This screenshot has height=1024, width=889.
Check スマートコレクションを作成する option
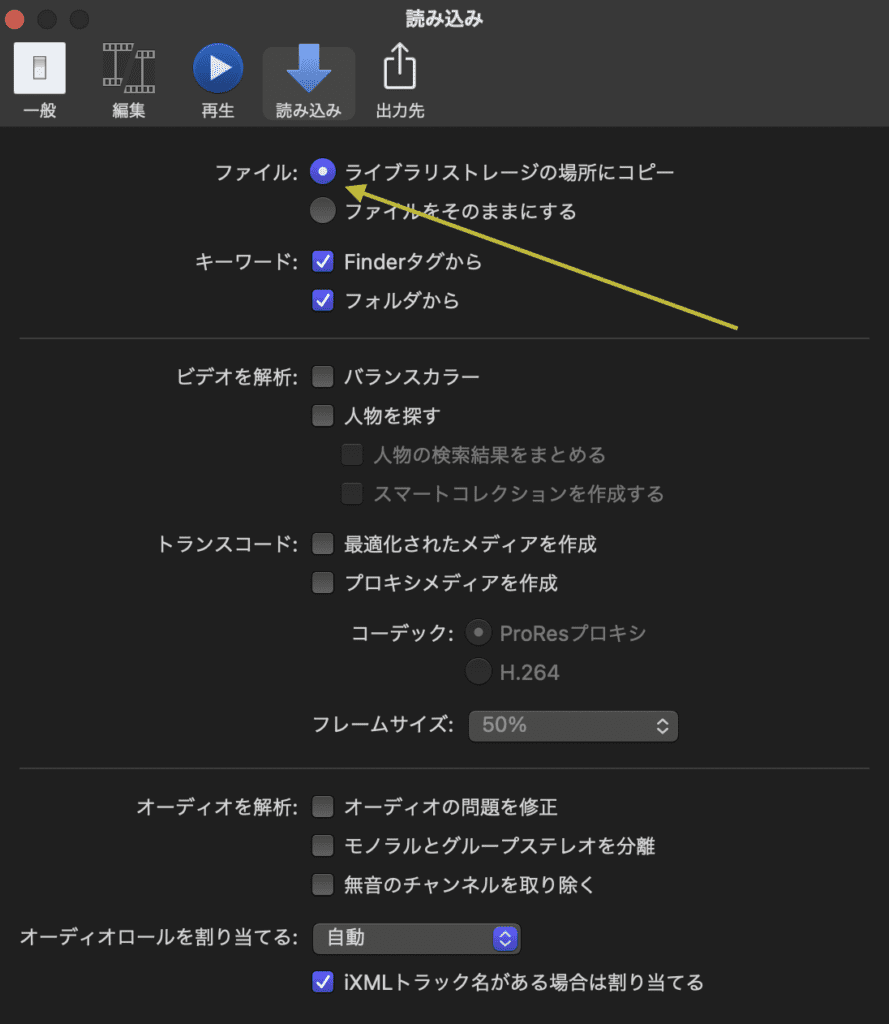(x=352, y=494)
